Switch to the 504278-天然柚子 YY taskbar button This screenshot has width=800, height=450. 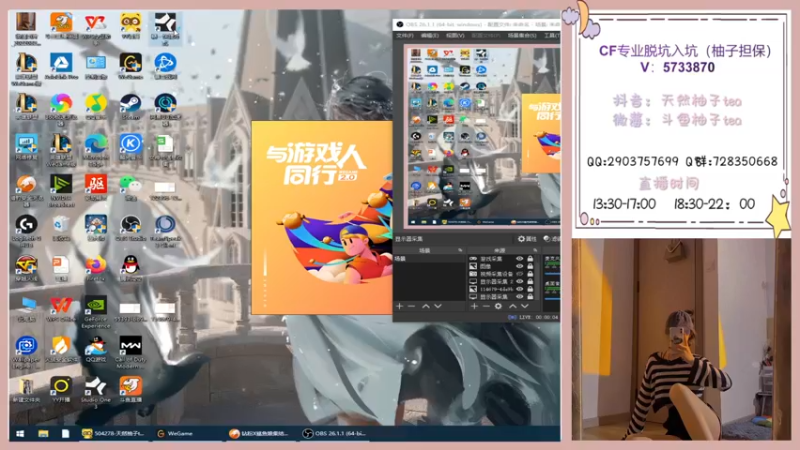point(113,434)
